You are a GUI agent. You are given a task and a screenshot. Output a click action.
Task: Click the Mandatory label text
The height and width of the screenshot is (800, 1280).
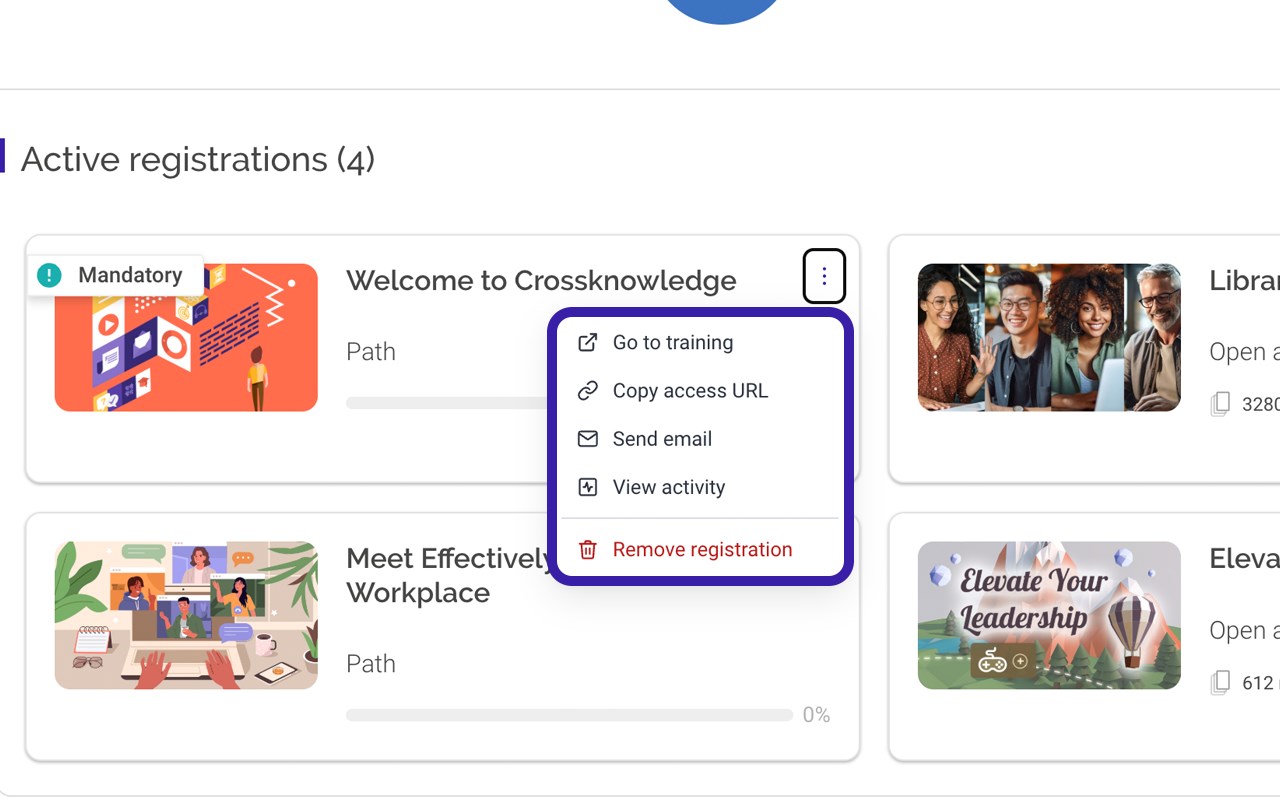click(130, 275)
